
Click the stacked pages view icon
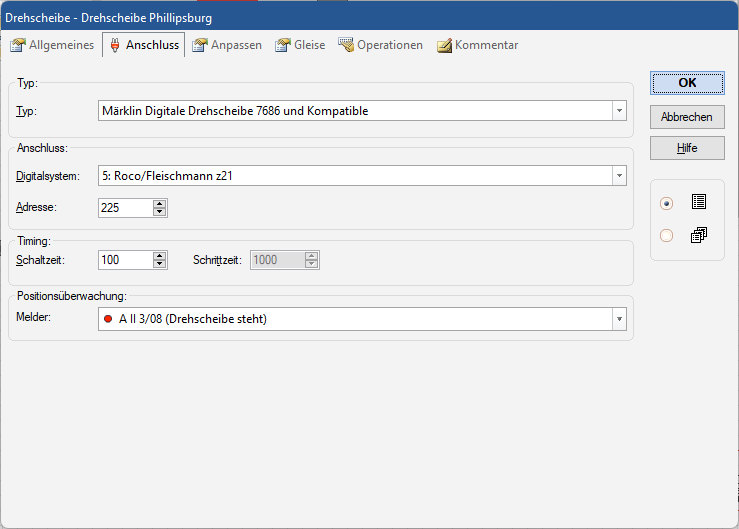[698, 236]
